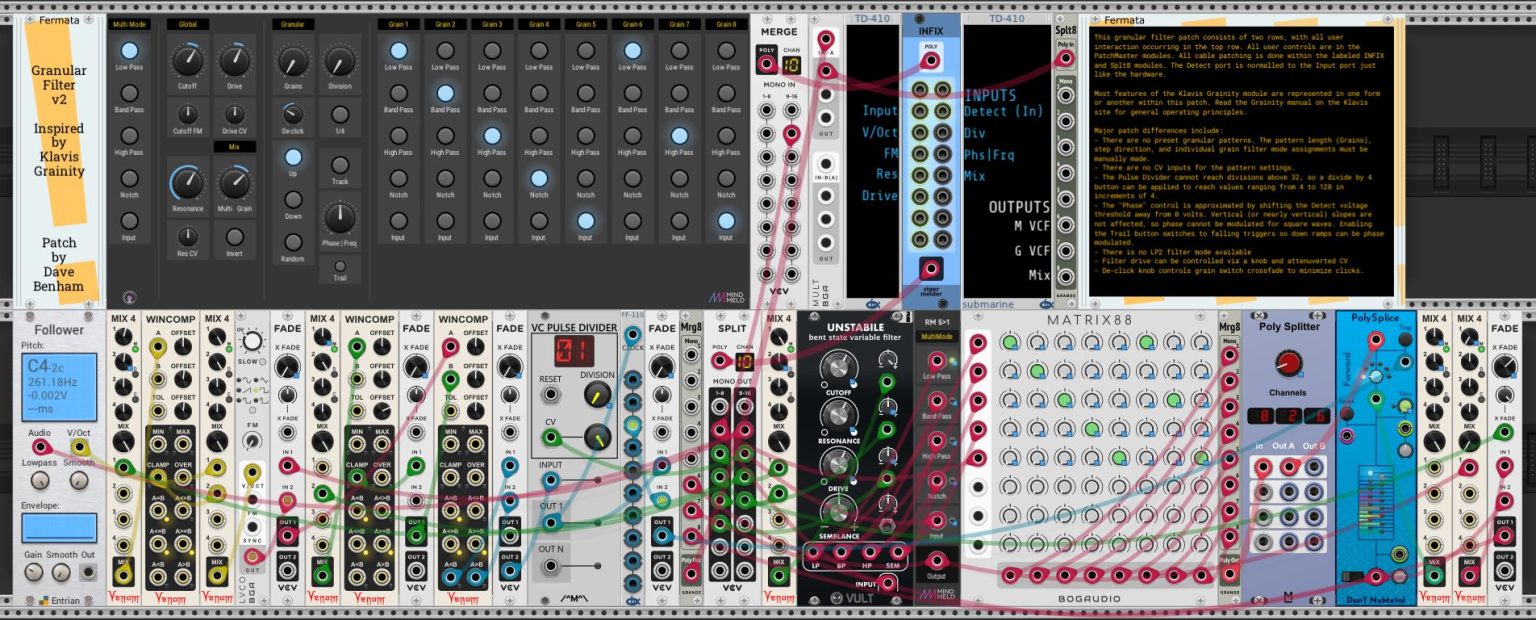Screen dimensions: 1536x620
Task: Select Band Pass in the Multi Mode column
Action: coord(129,93)
